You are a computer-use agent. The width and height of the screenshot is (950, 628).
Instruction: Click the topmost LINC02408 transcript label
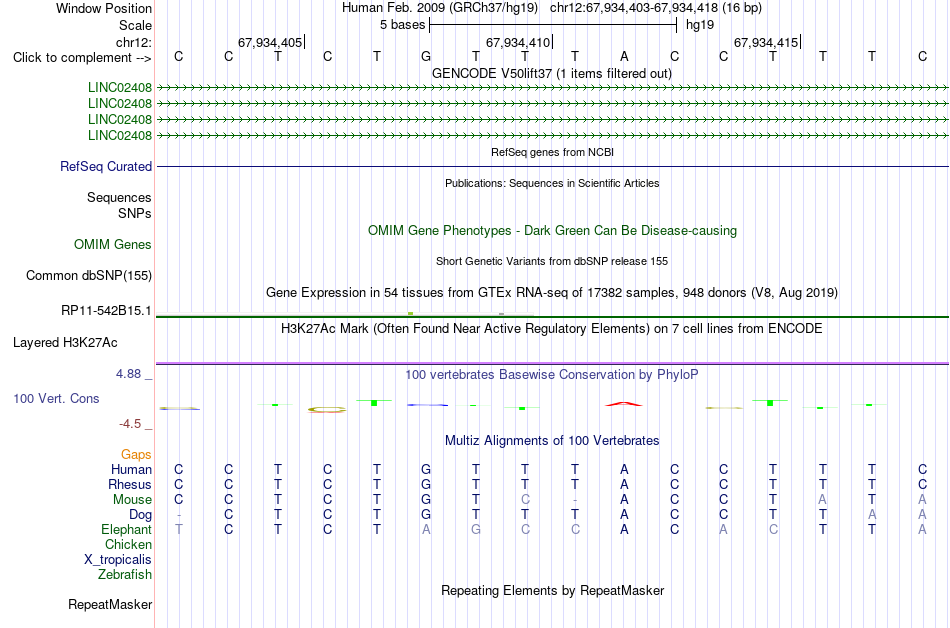click(120, 88)
